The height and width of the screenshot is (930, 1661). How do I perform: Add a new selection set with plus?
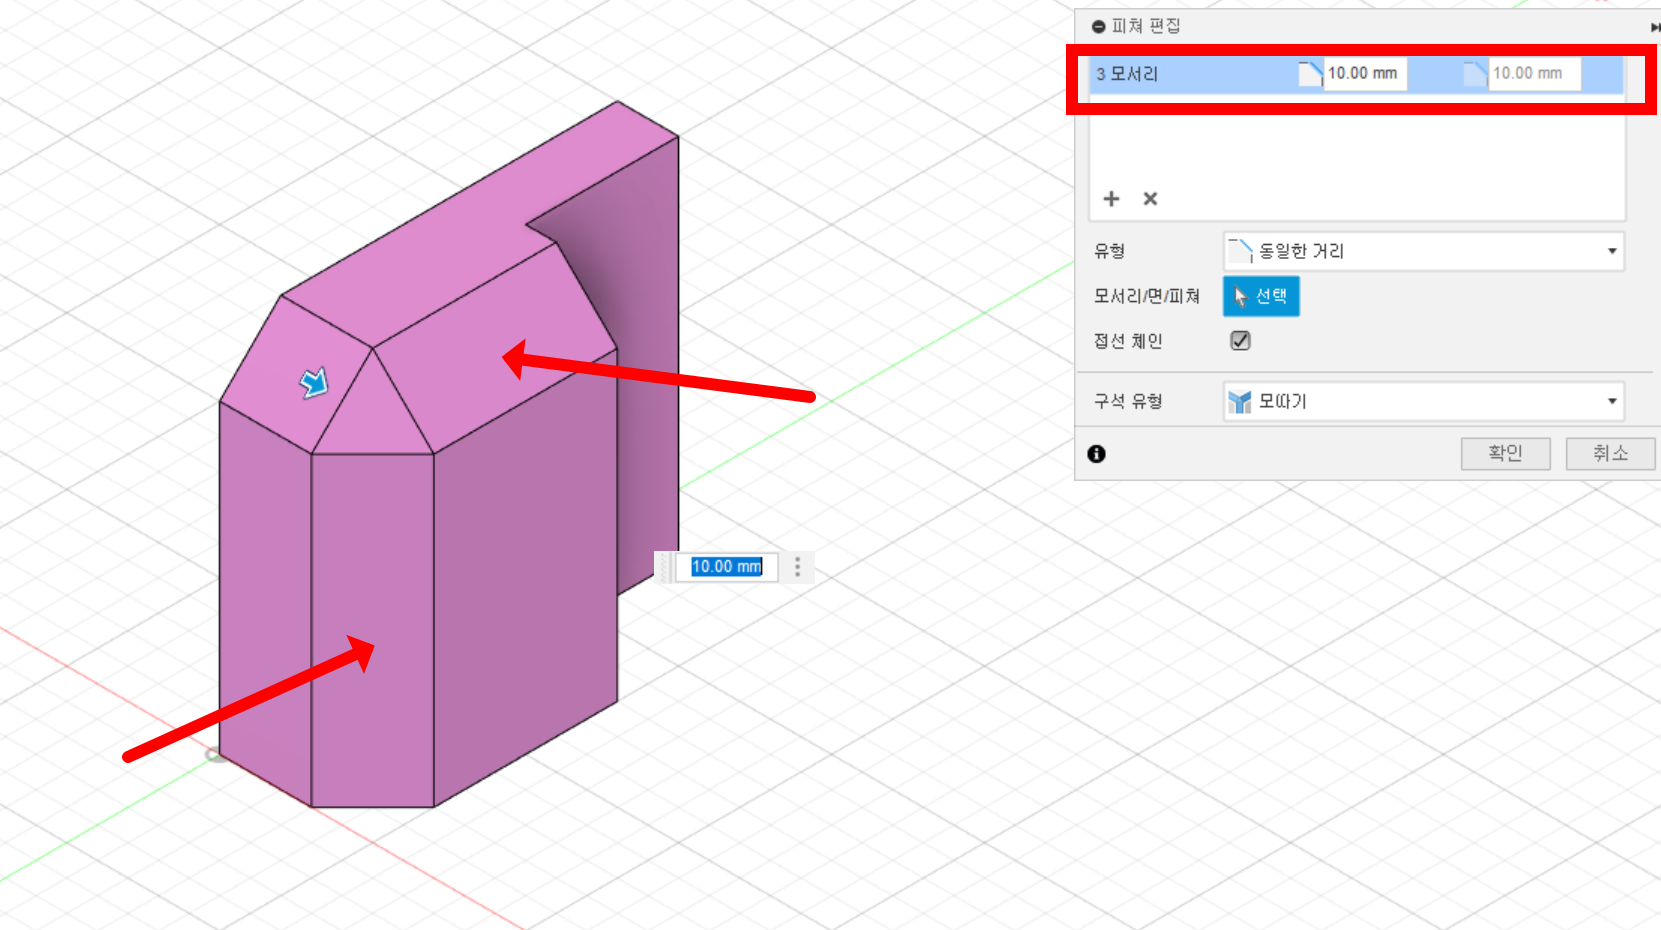click(x=1111, y=199)
